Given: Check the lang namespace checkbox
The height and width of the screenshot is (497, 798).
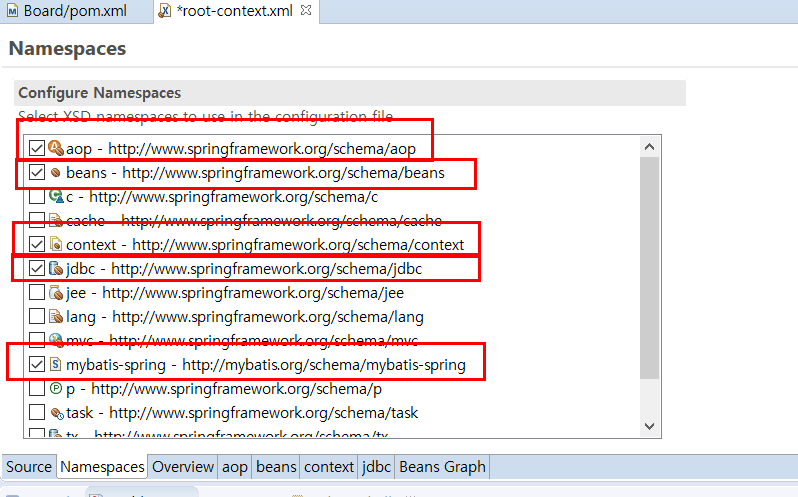Looking at the screenshot, I should pyautogui.click(x=37, y=316).
